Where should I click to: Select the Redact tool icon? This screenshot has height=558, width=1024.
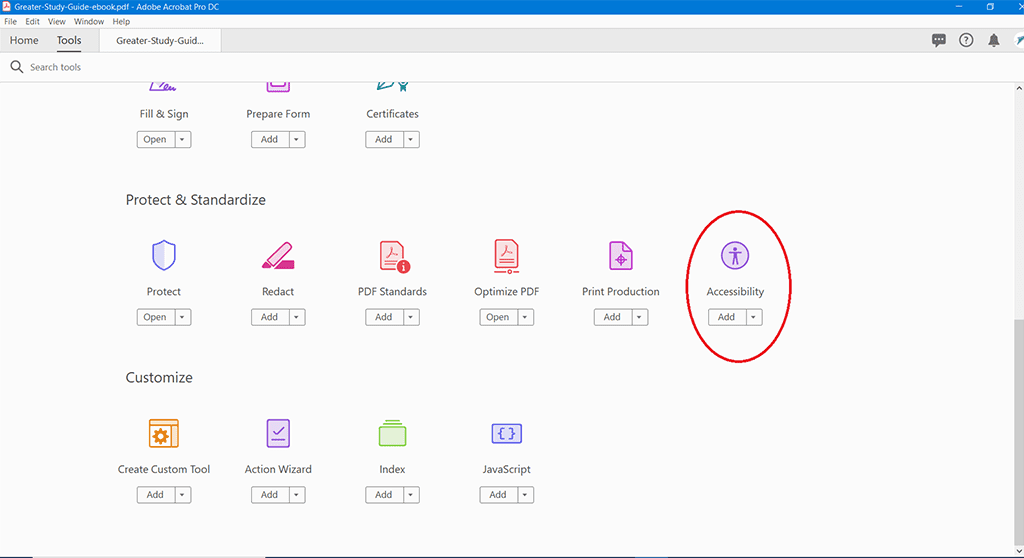click(x=278, y=256)
